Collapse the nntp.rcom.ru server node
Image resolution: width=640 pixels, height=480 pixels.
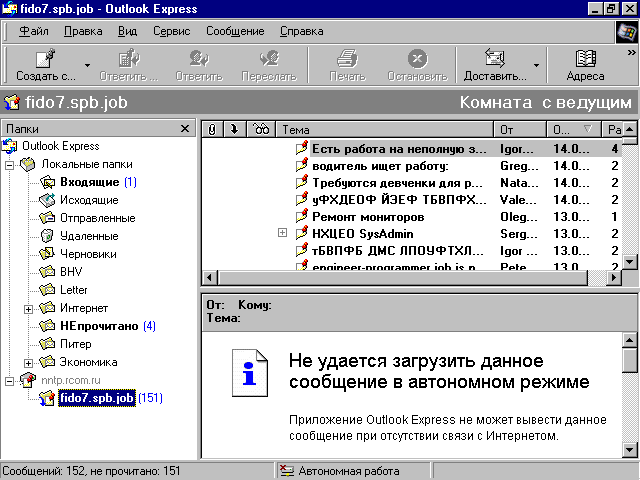tap(9, 381)
